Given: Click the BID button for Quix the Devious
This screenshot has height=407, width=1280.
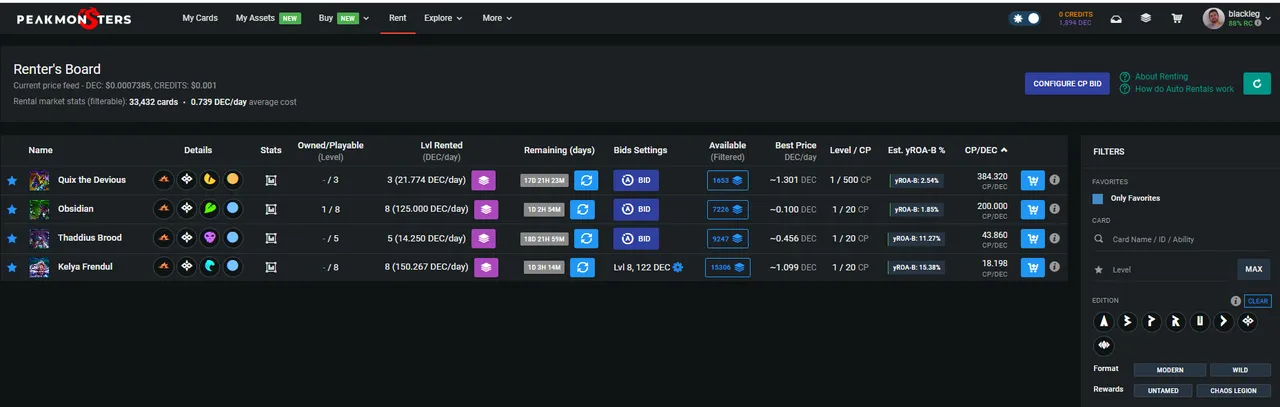Looking at the screenshot, I should (636, 180).
